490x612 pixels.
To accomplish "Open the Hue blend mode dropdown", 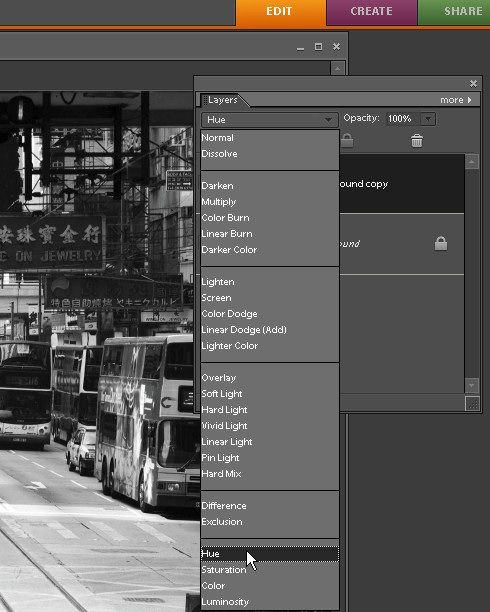I will [269, 119].
